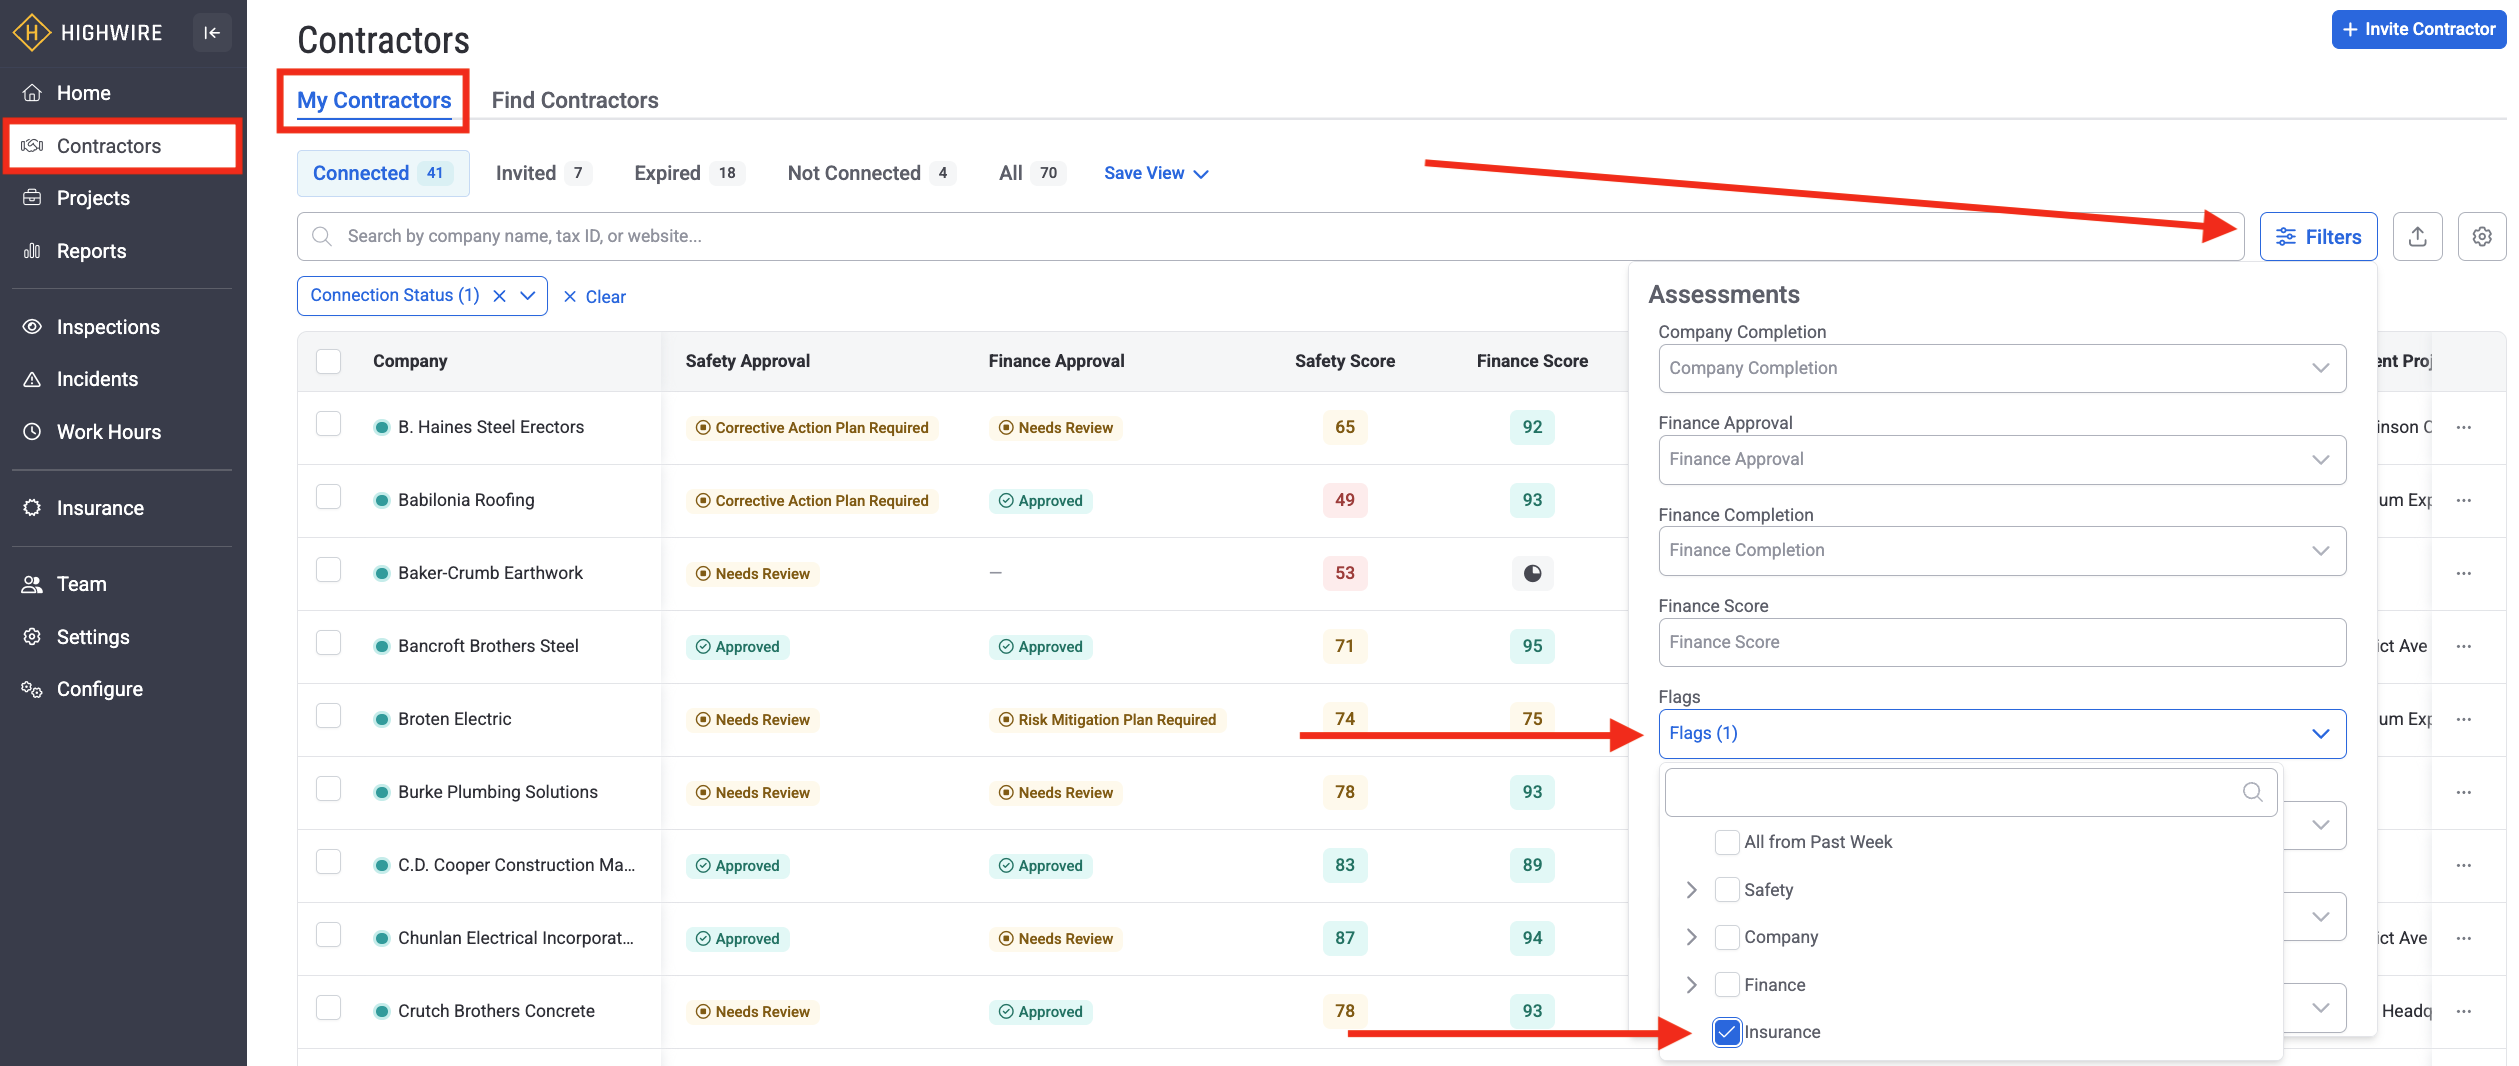Open table settings gear icon

pyautogui.click(x=2481, y=237)
